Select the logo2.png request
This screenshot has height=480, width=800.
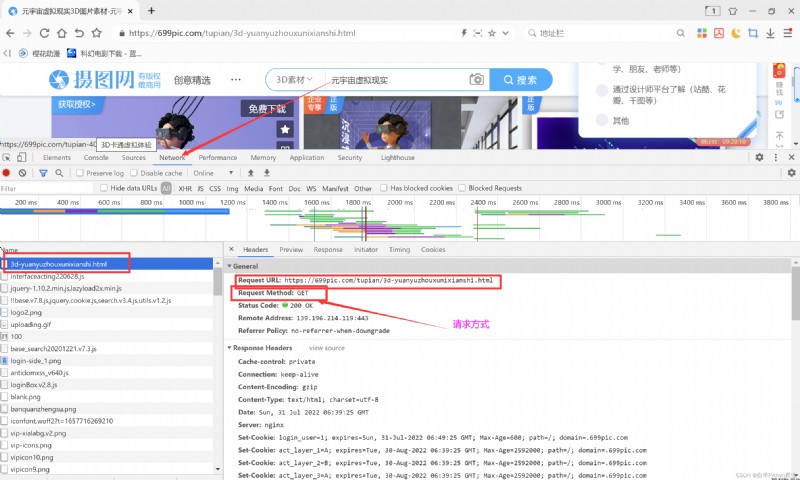tap(106, 312)
